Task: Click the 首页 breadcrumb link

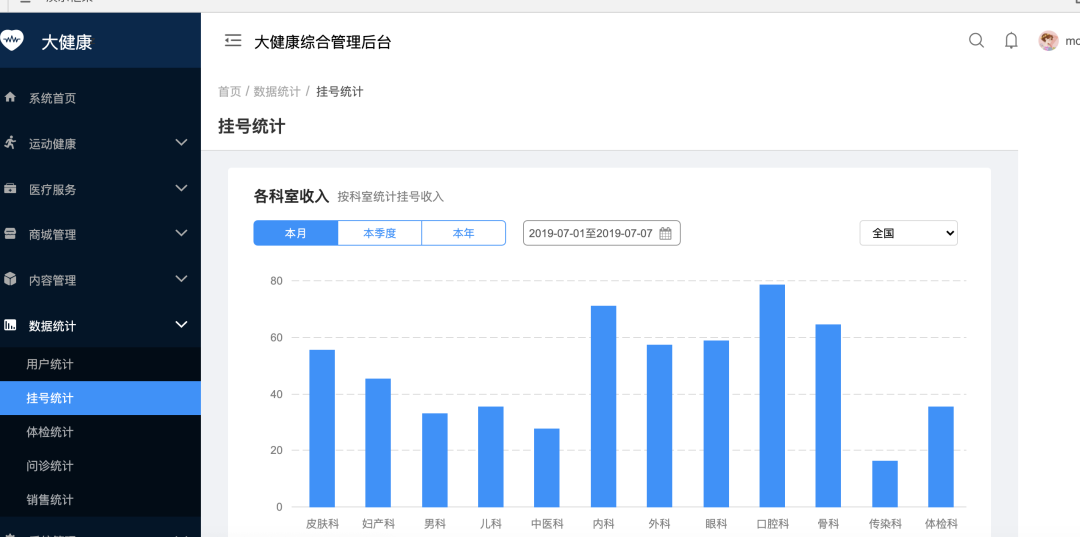Action: point(229,92)
